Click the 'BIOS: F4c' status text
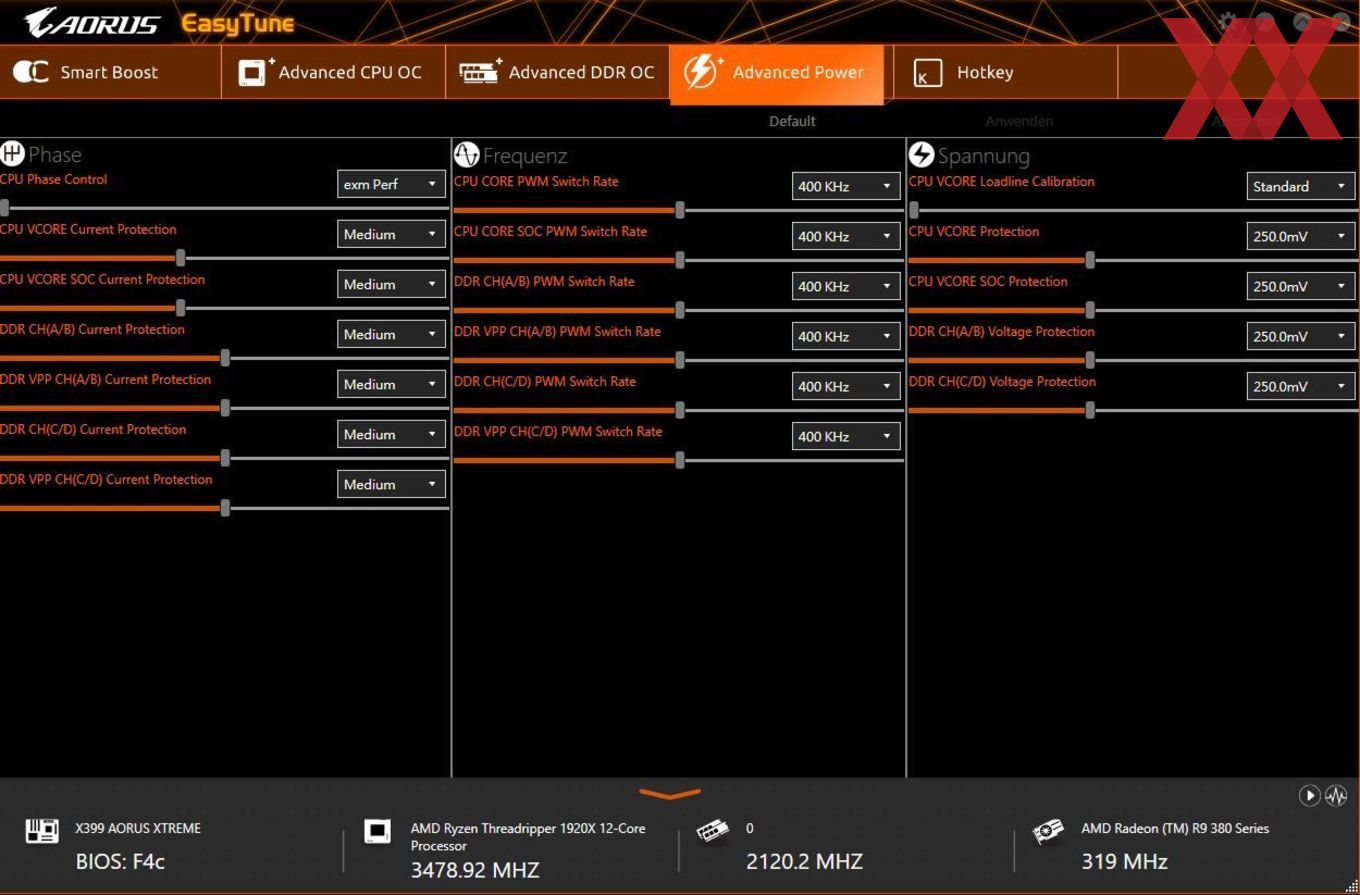The image size is (1360, 895). tap(120, 861)
